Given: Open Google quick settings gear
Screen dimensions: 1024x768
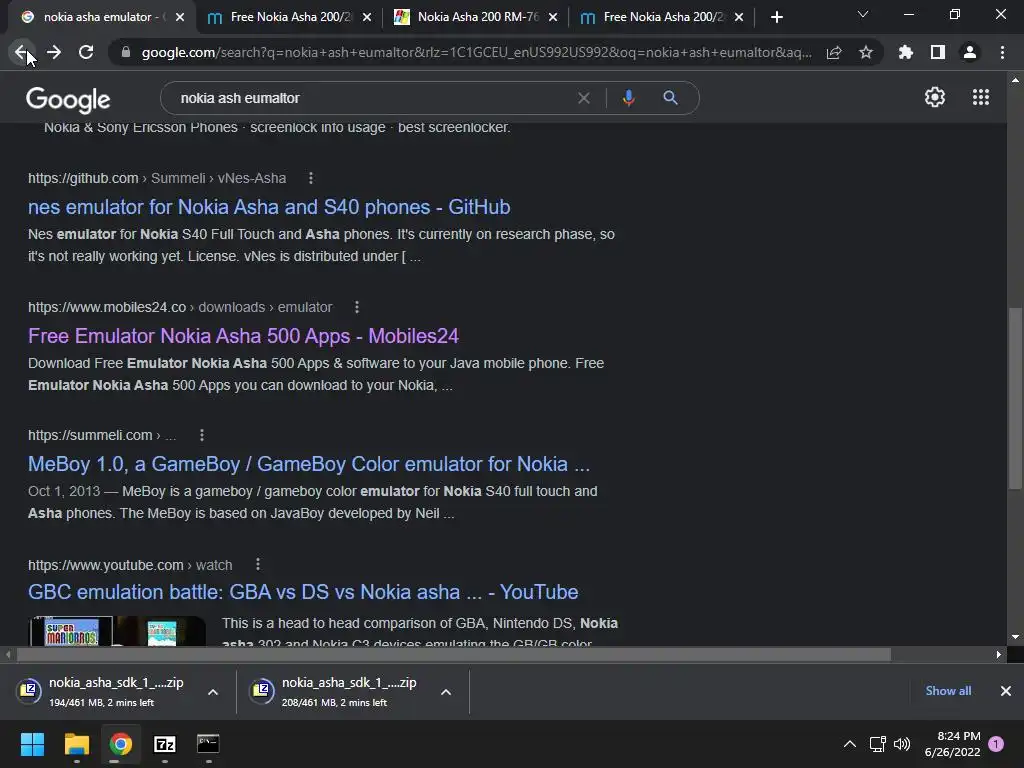Looking at the screenshot, I should (x=935, y=97).
